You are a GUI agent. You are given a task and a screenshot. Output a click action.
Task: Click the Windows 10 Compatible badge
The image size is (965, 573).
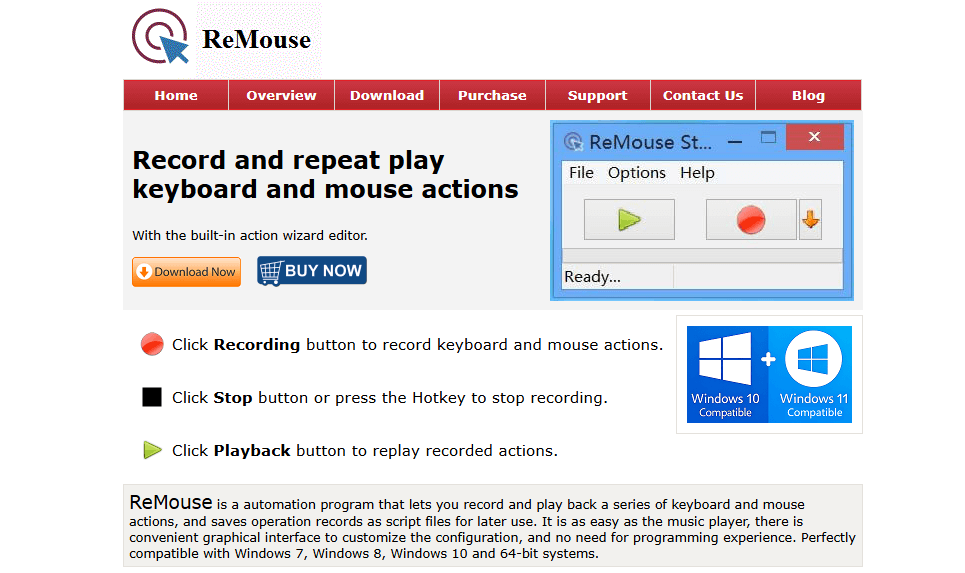click(726, 374)
